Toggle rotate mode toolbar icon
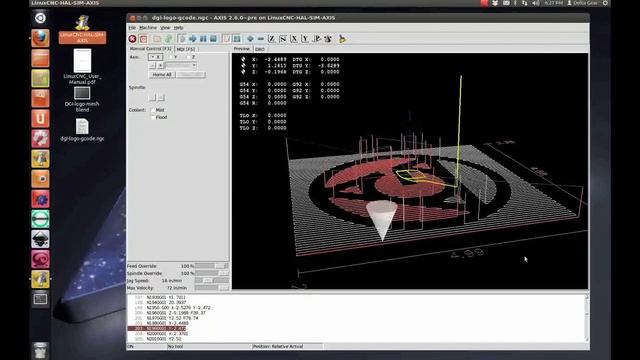 [x=328, y=39]
